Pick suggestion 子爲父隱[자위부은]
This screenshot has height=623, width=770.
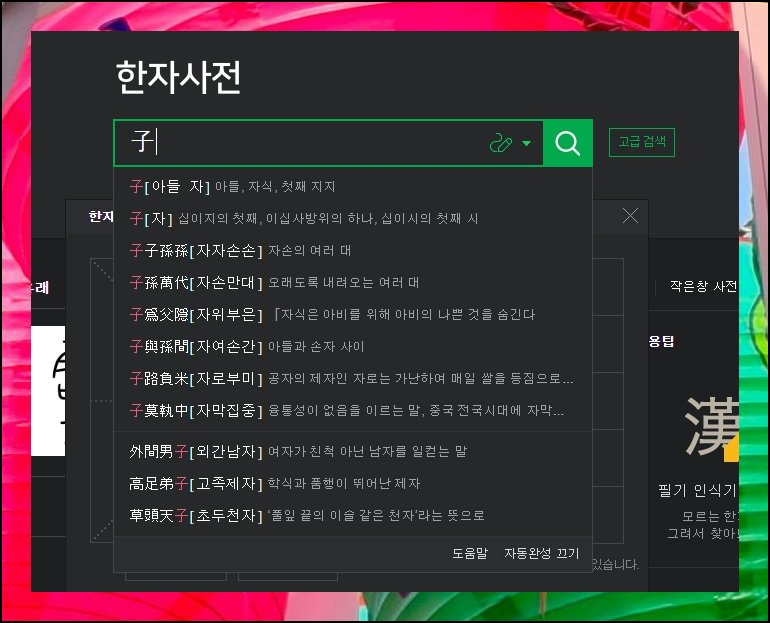coord(353,314)
